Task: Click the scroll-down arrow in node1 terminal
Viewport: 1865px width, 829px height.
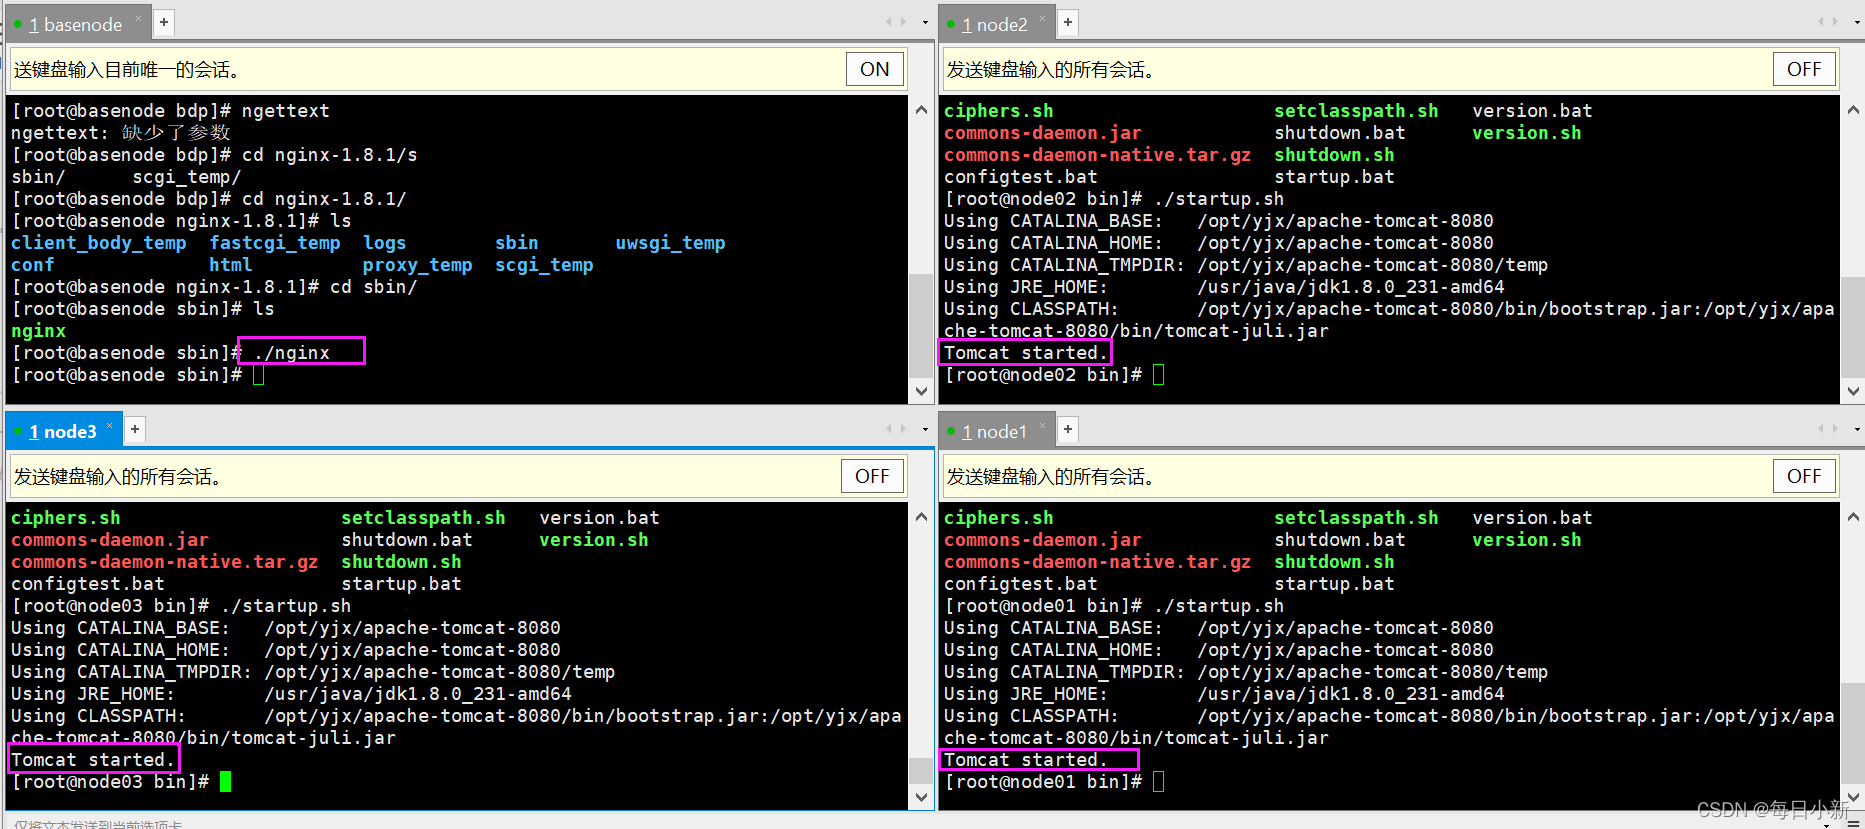Action: coord(1853,797)
